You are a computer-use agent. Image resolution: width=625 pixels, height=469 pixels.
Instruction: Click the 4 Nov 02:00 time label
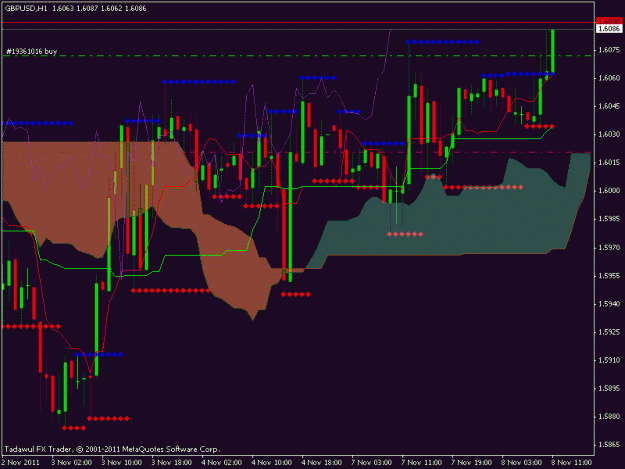(x=222, y=463)
